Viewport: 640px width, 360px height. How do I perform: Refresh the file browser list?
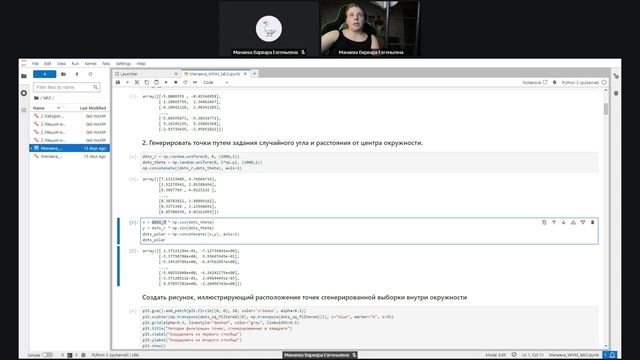point(90,74)
